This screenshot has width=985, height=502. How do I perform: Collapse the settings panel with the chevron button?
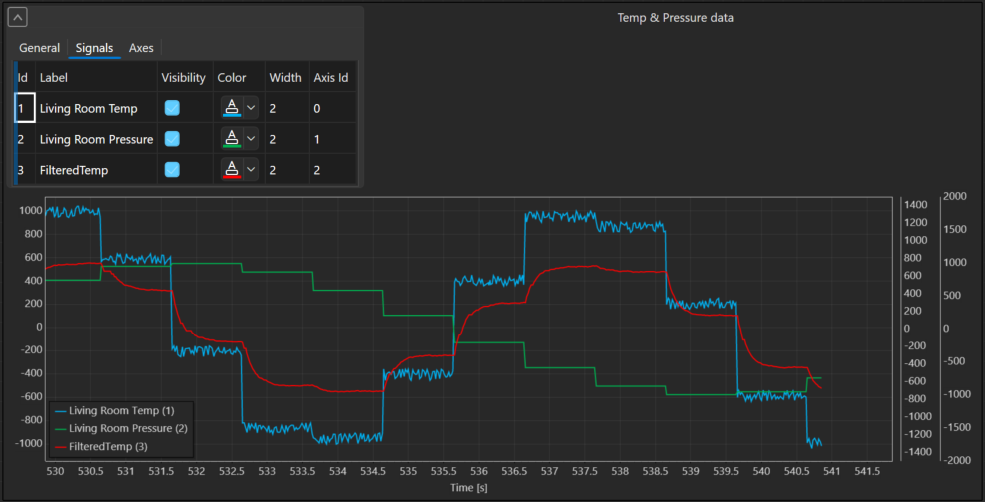tap(17, 18)
